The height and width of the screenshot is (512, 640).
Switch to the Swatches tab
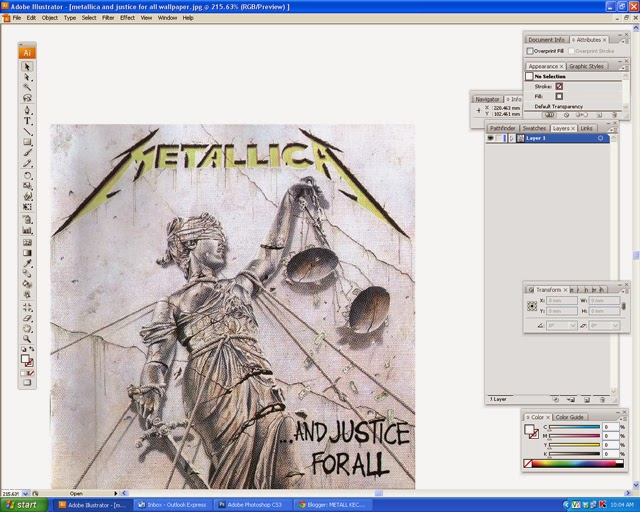(x=534, y=128)
